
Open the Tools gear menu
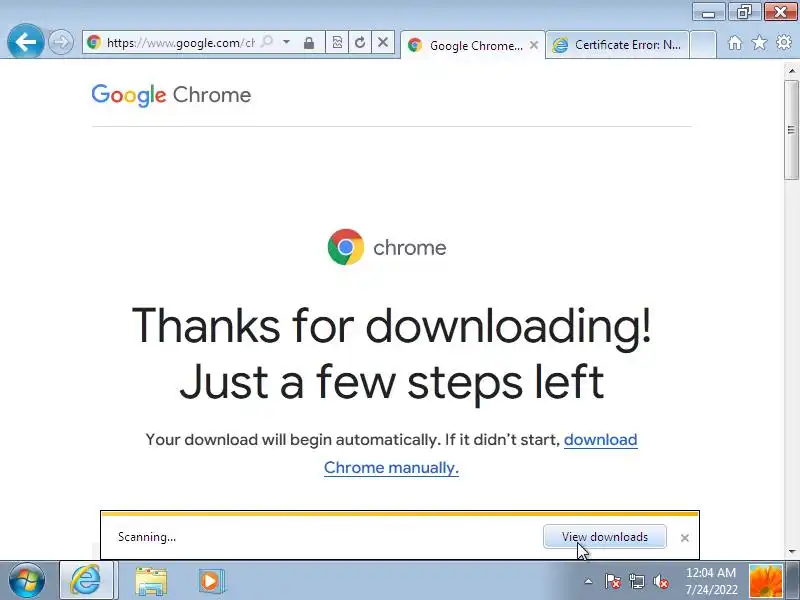point(784,43)
